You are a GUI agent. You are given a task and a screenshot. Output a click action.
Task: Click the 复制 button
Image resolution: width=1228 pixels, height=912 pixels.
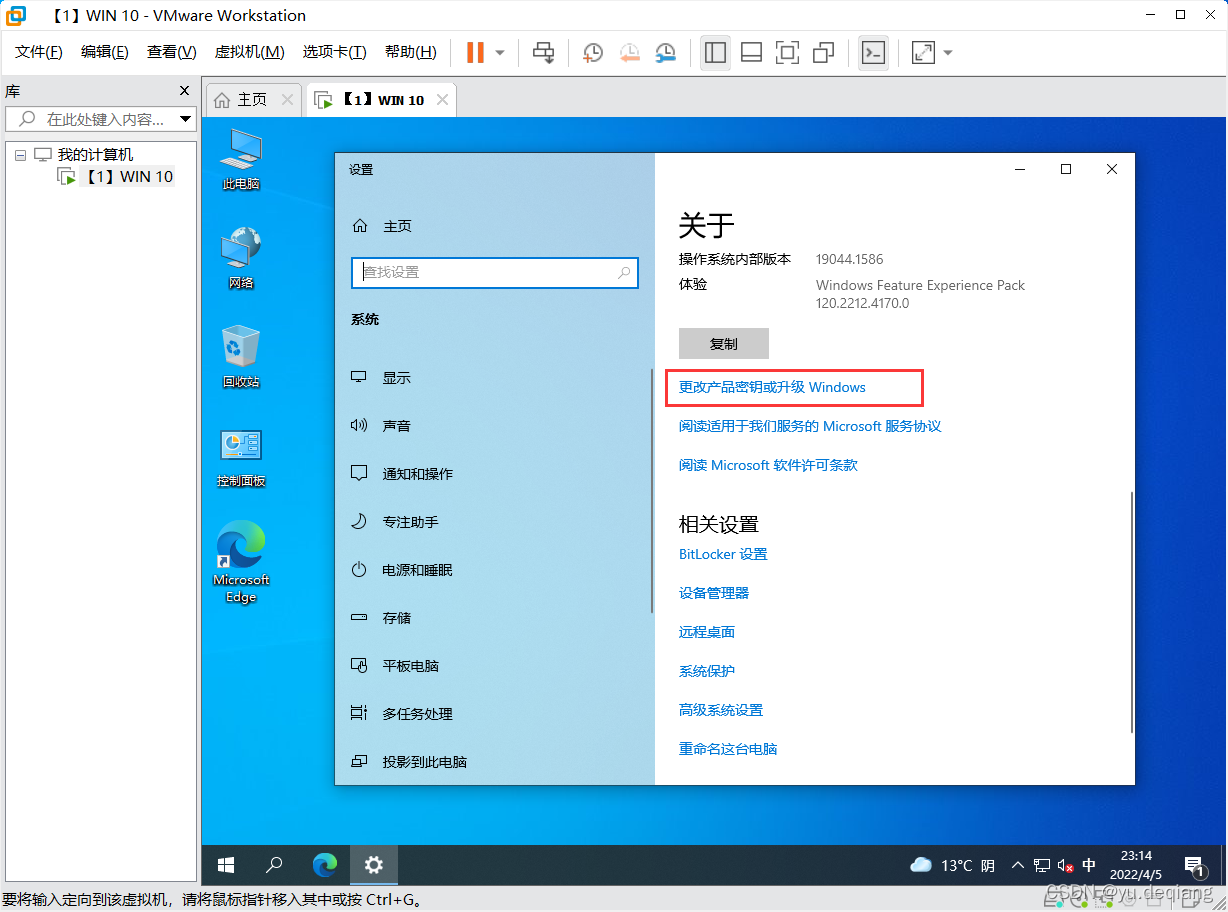(x=724, y=343)
